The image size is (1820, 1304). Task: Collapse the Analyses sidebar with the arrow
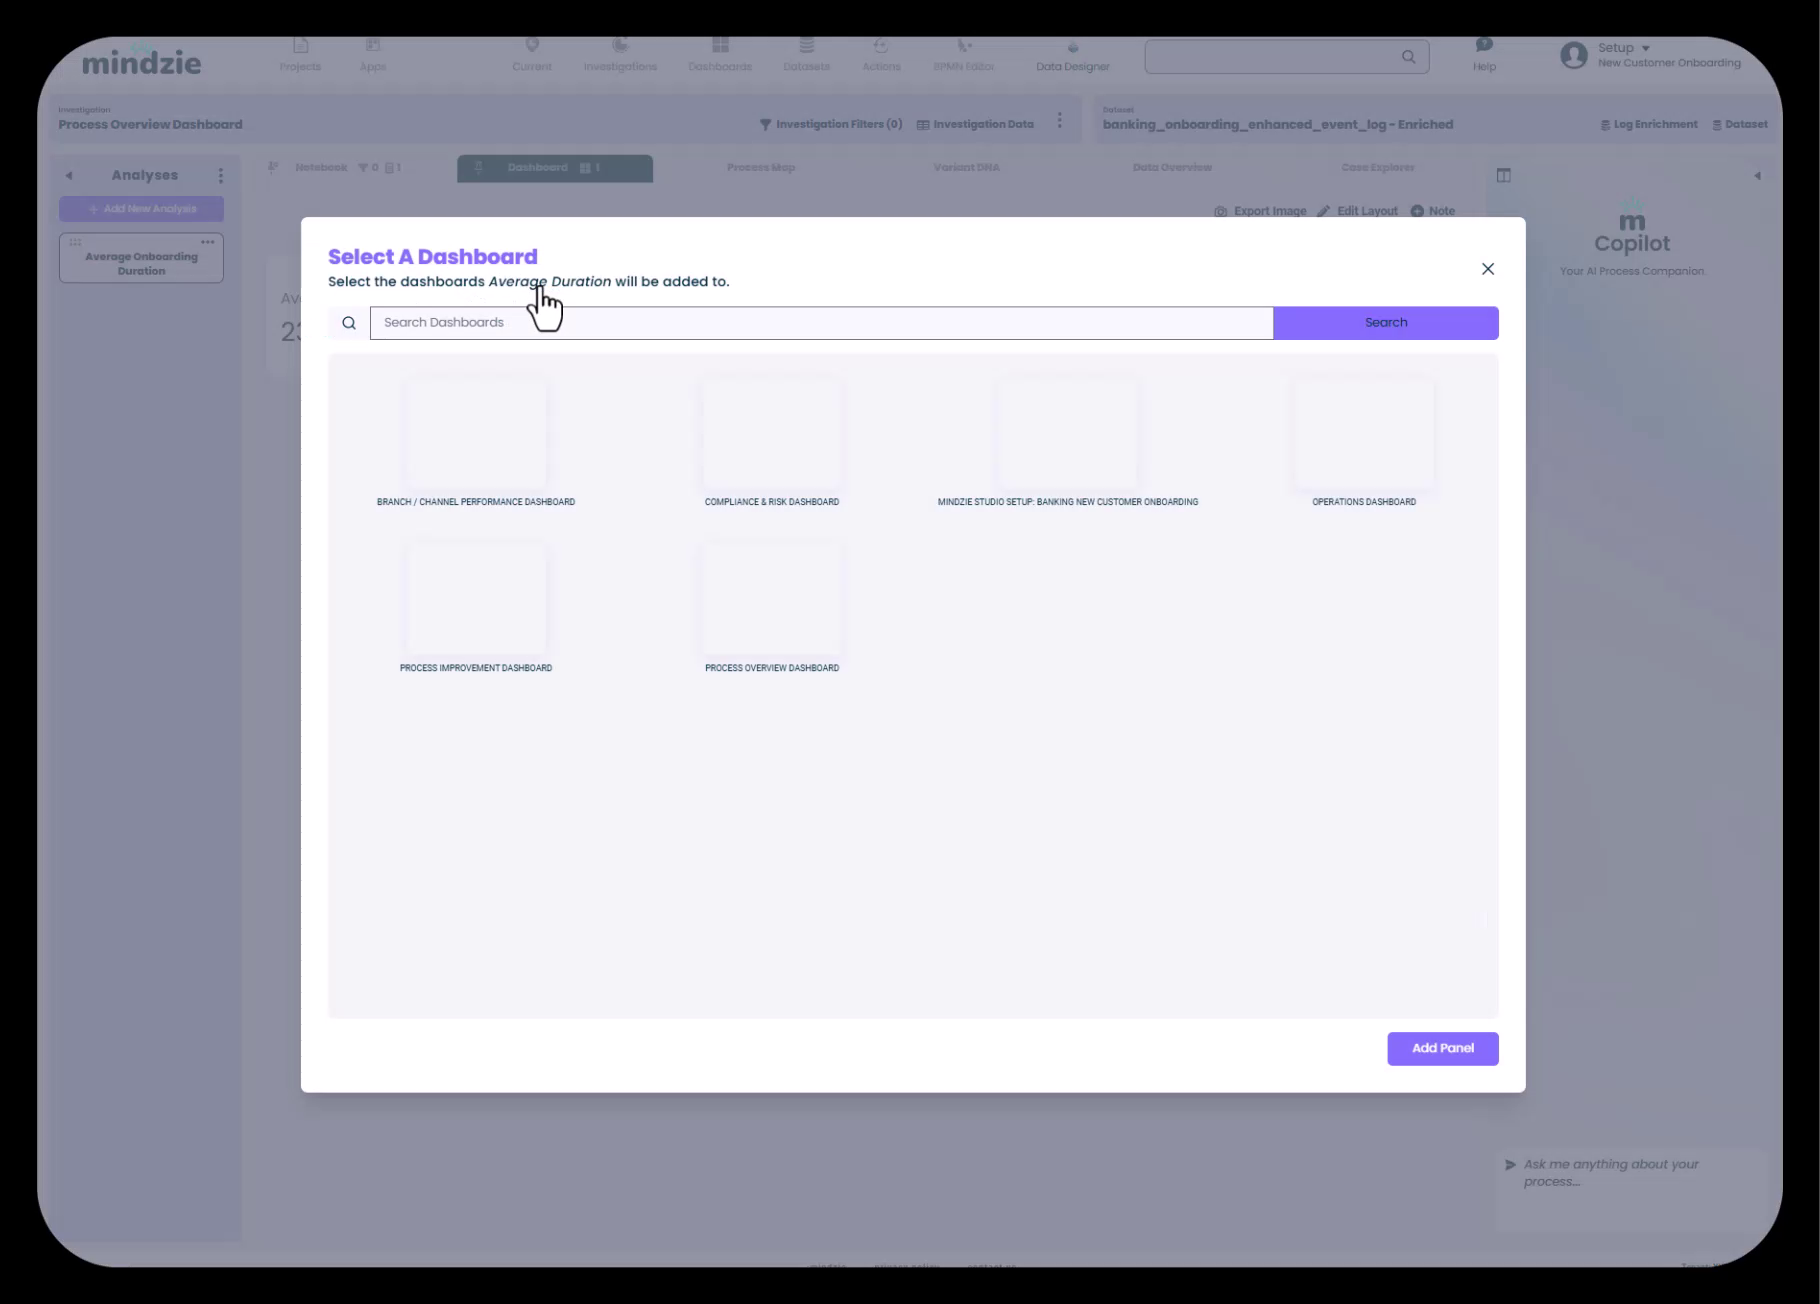click(69, 176)
